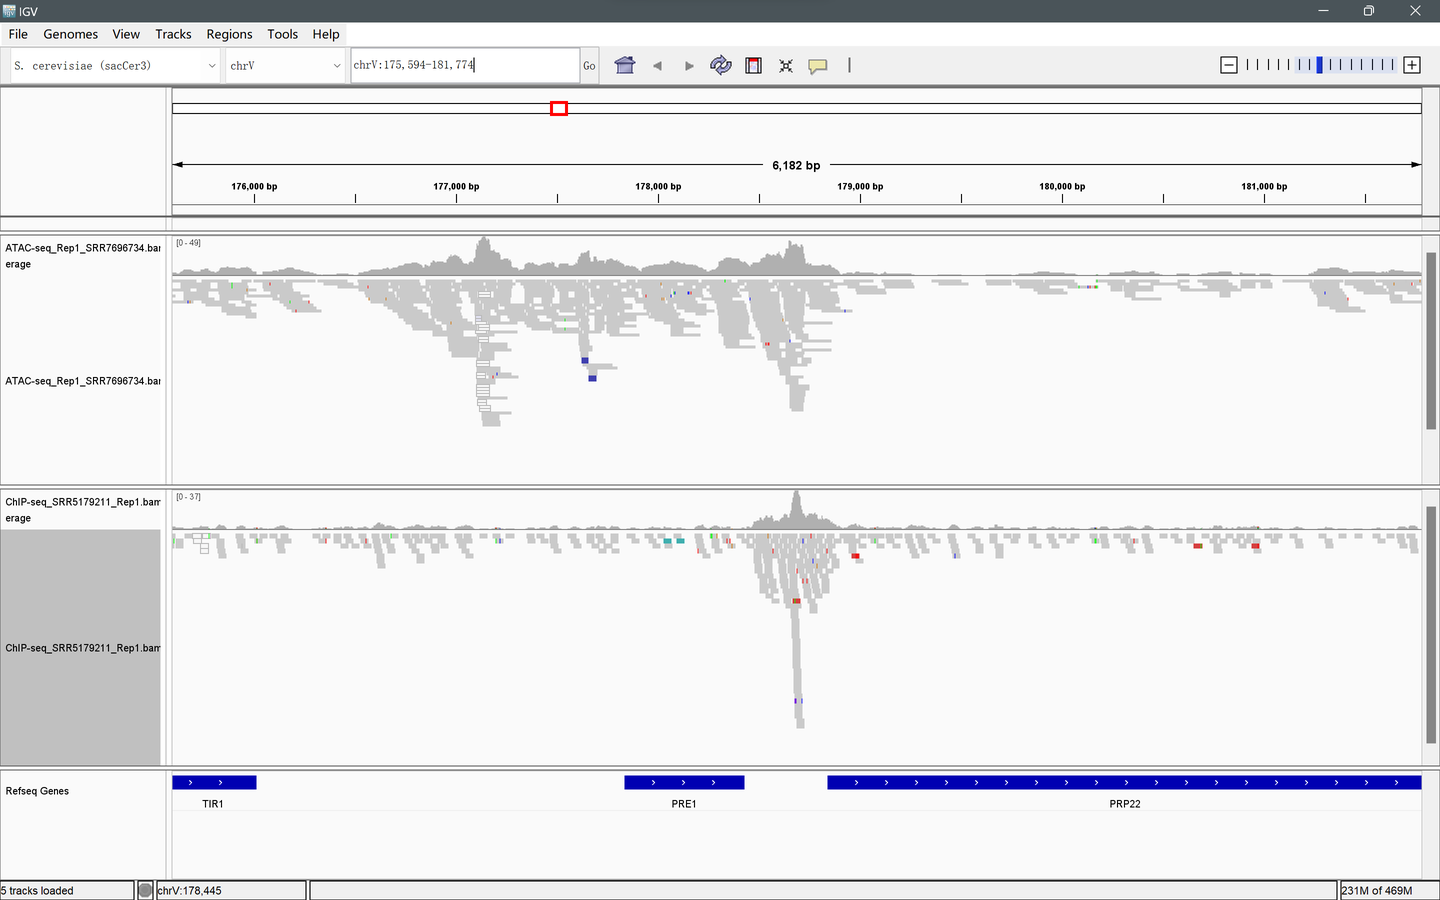Zoom out using the minus button
The width and height of the screenshot is (1440, 900).
1228,64
